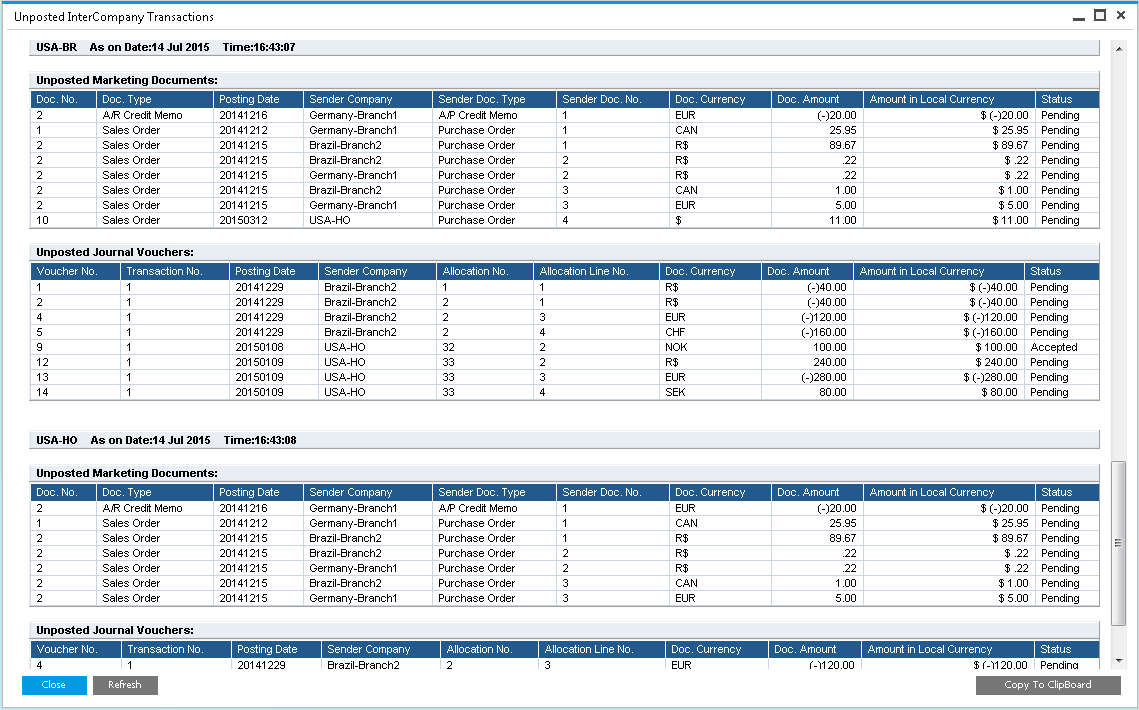Select the SEK currency cell
1139x710 pixels.
click(x=710, y=392)
